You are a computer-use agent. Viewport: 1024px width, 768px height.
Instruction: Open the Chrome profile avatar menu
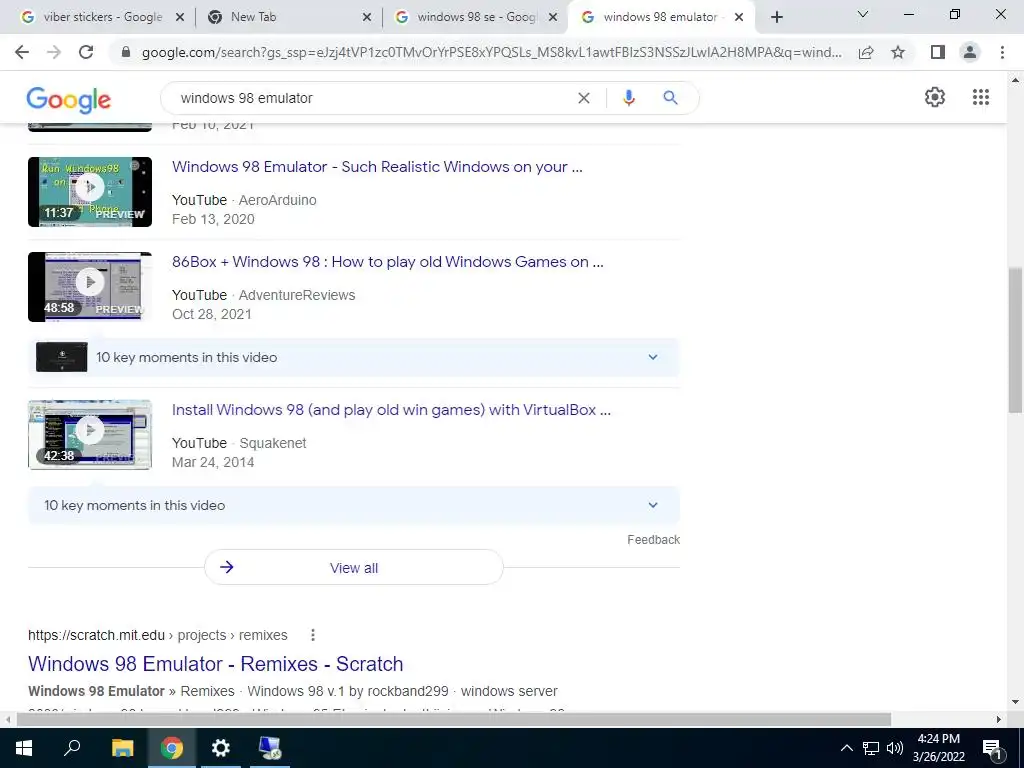970,52
